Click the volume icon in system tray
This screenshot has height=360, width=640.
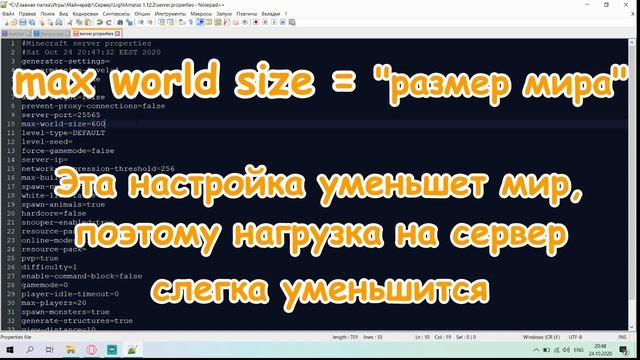click(566, 350)
